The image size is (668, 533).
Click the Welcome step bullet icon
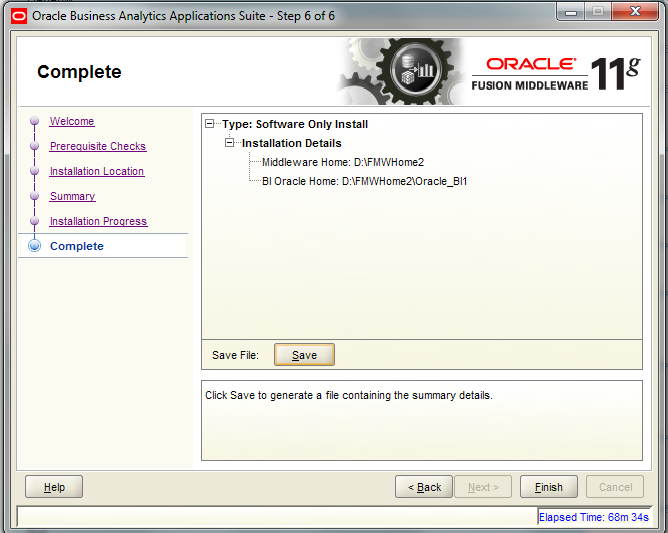pyautogui.click(x=35, y=121)
